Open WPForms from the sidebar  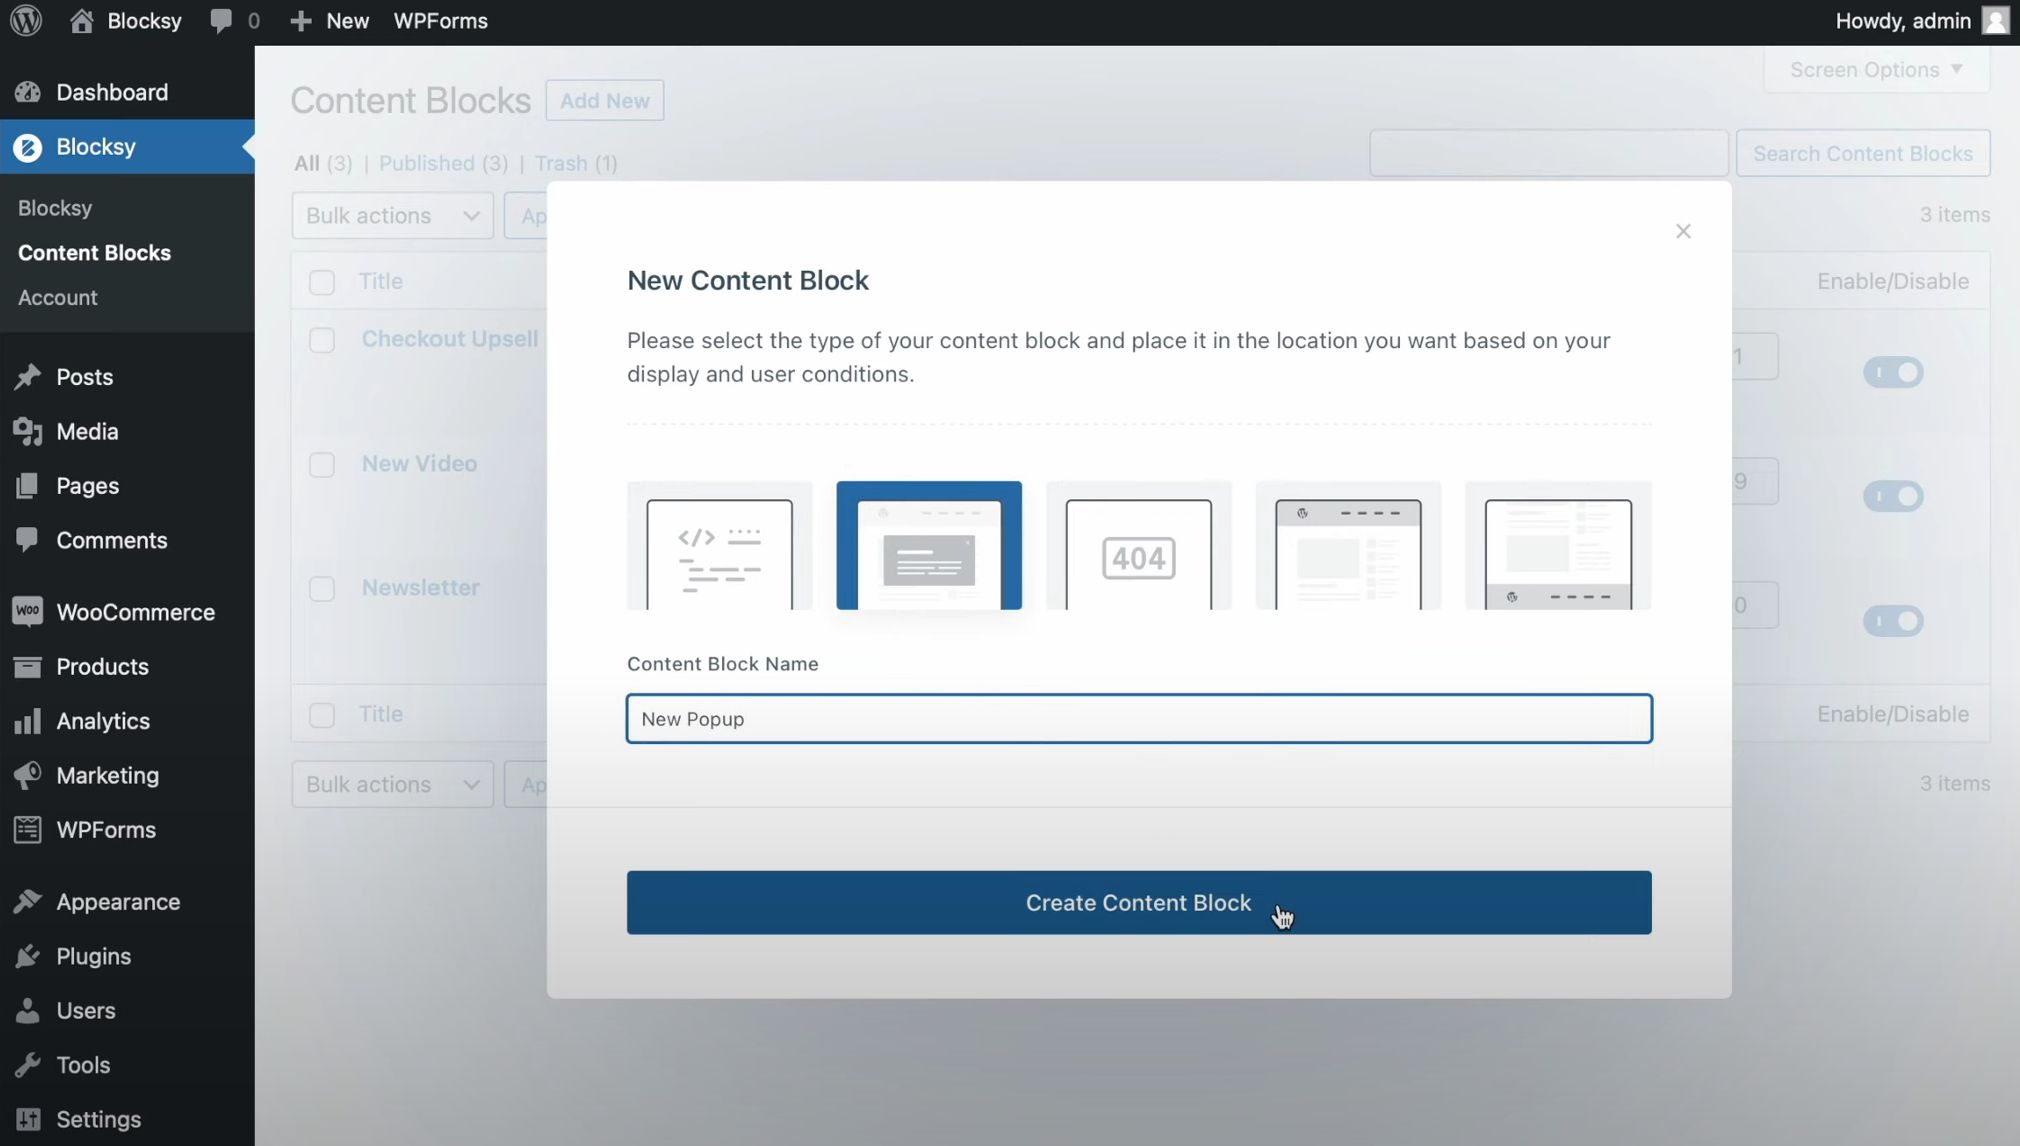pos(105,829)
